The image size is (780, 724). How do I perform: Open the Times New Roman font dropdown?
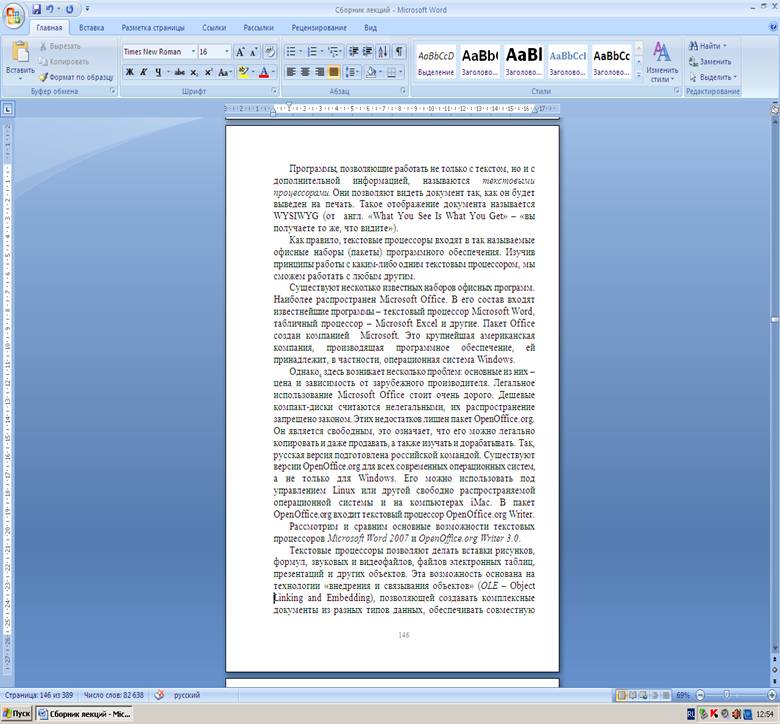[x=193, y=52]
